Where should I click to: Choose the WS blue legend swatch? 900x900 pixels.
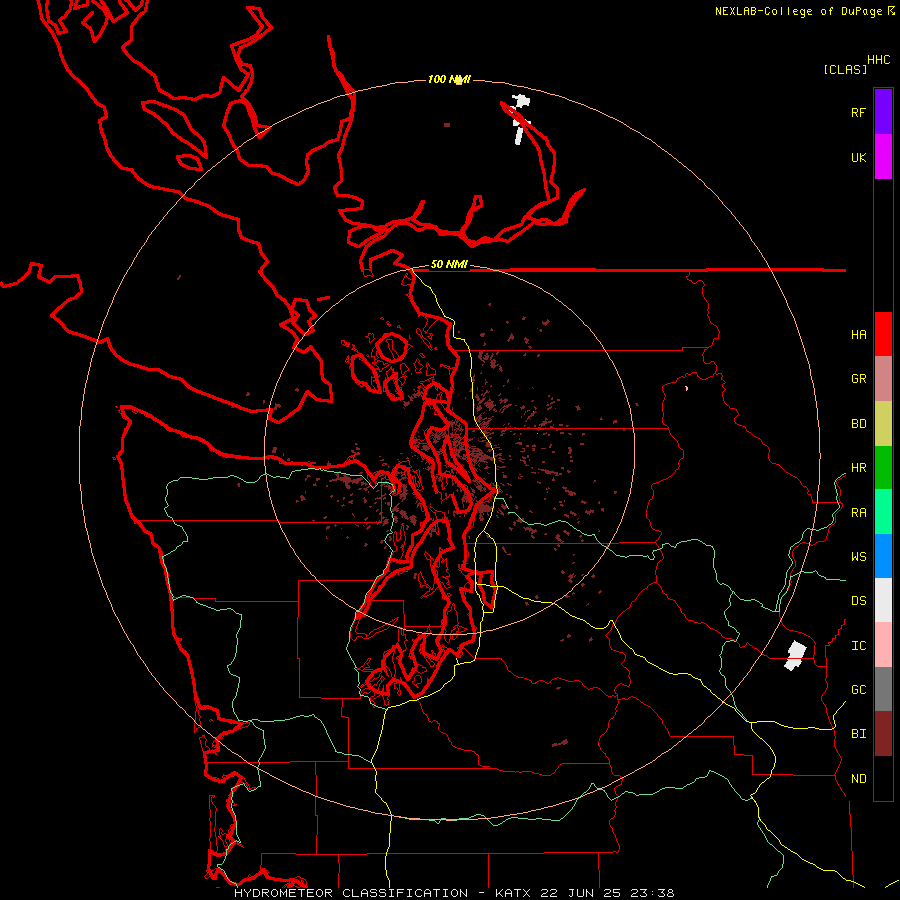pyautogui.click(x=883, y=556)
